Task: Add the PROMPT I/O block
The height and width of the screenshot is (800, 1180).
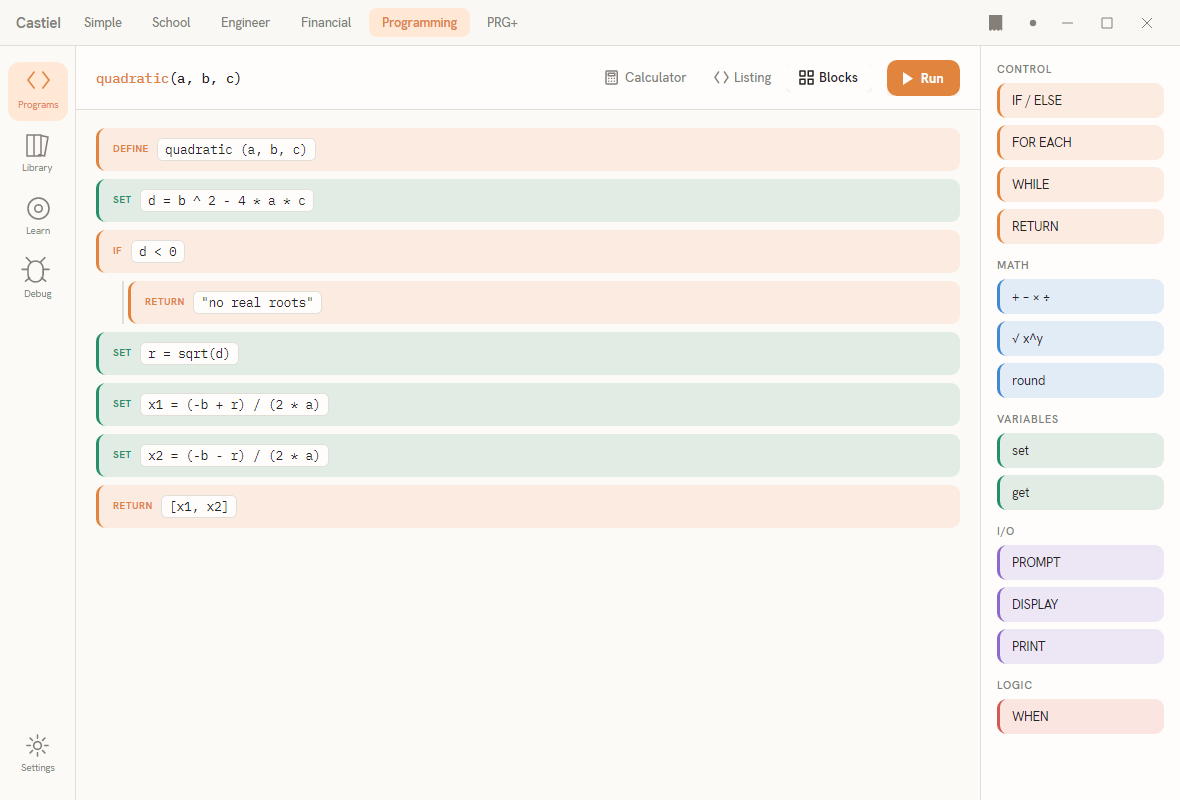Action: [x=1081, y=563]
